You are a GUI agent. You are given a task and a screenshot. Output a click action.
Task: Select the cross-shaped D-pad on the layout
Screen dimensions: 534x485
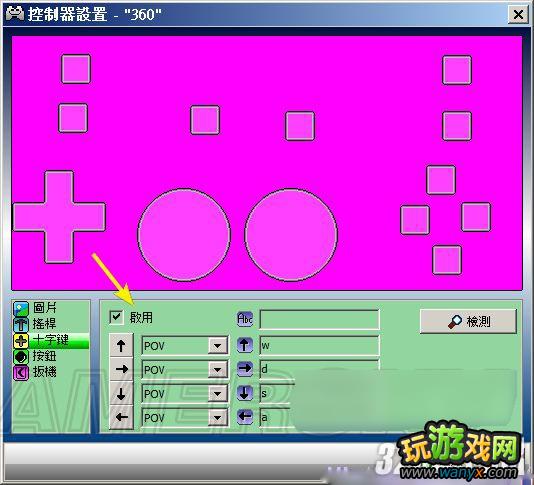(x=59, y=217)
